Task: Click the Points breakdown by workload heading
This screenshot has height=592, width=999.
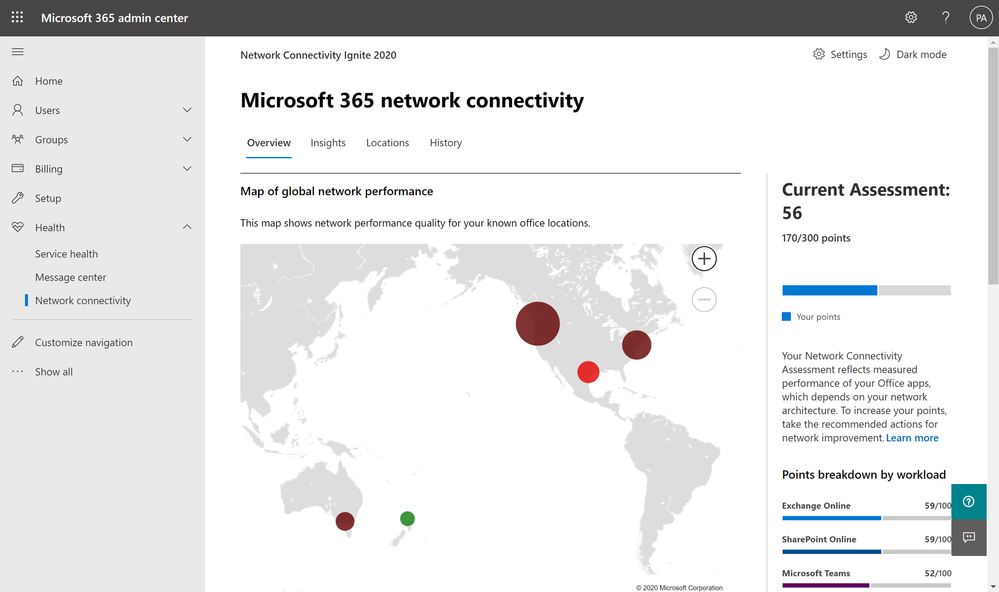Action: pos(864,475)
